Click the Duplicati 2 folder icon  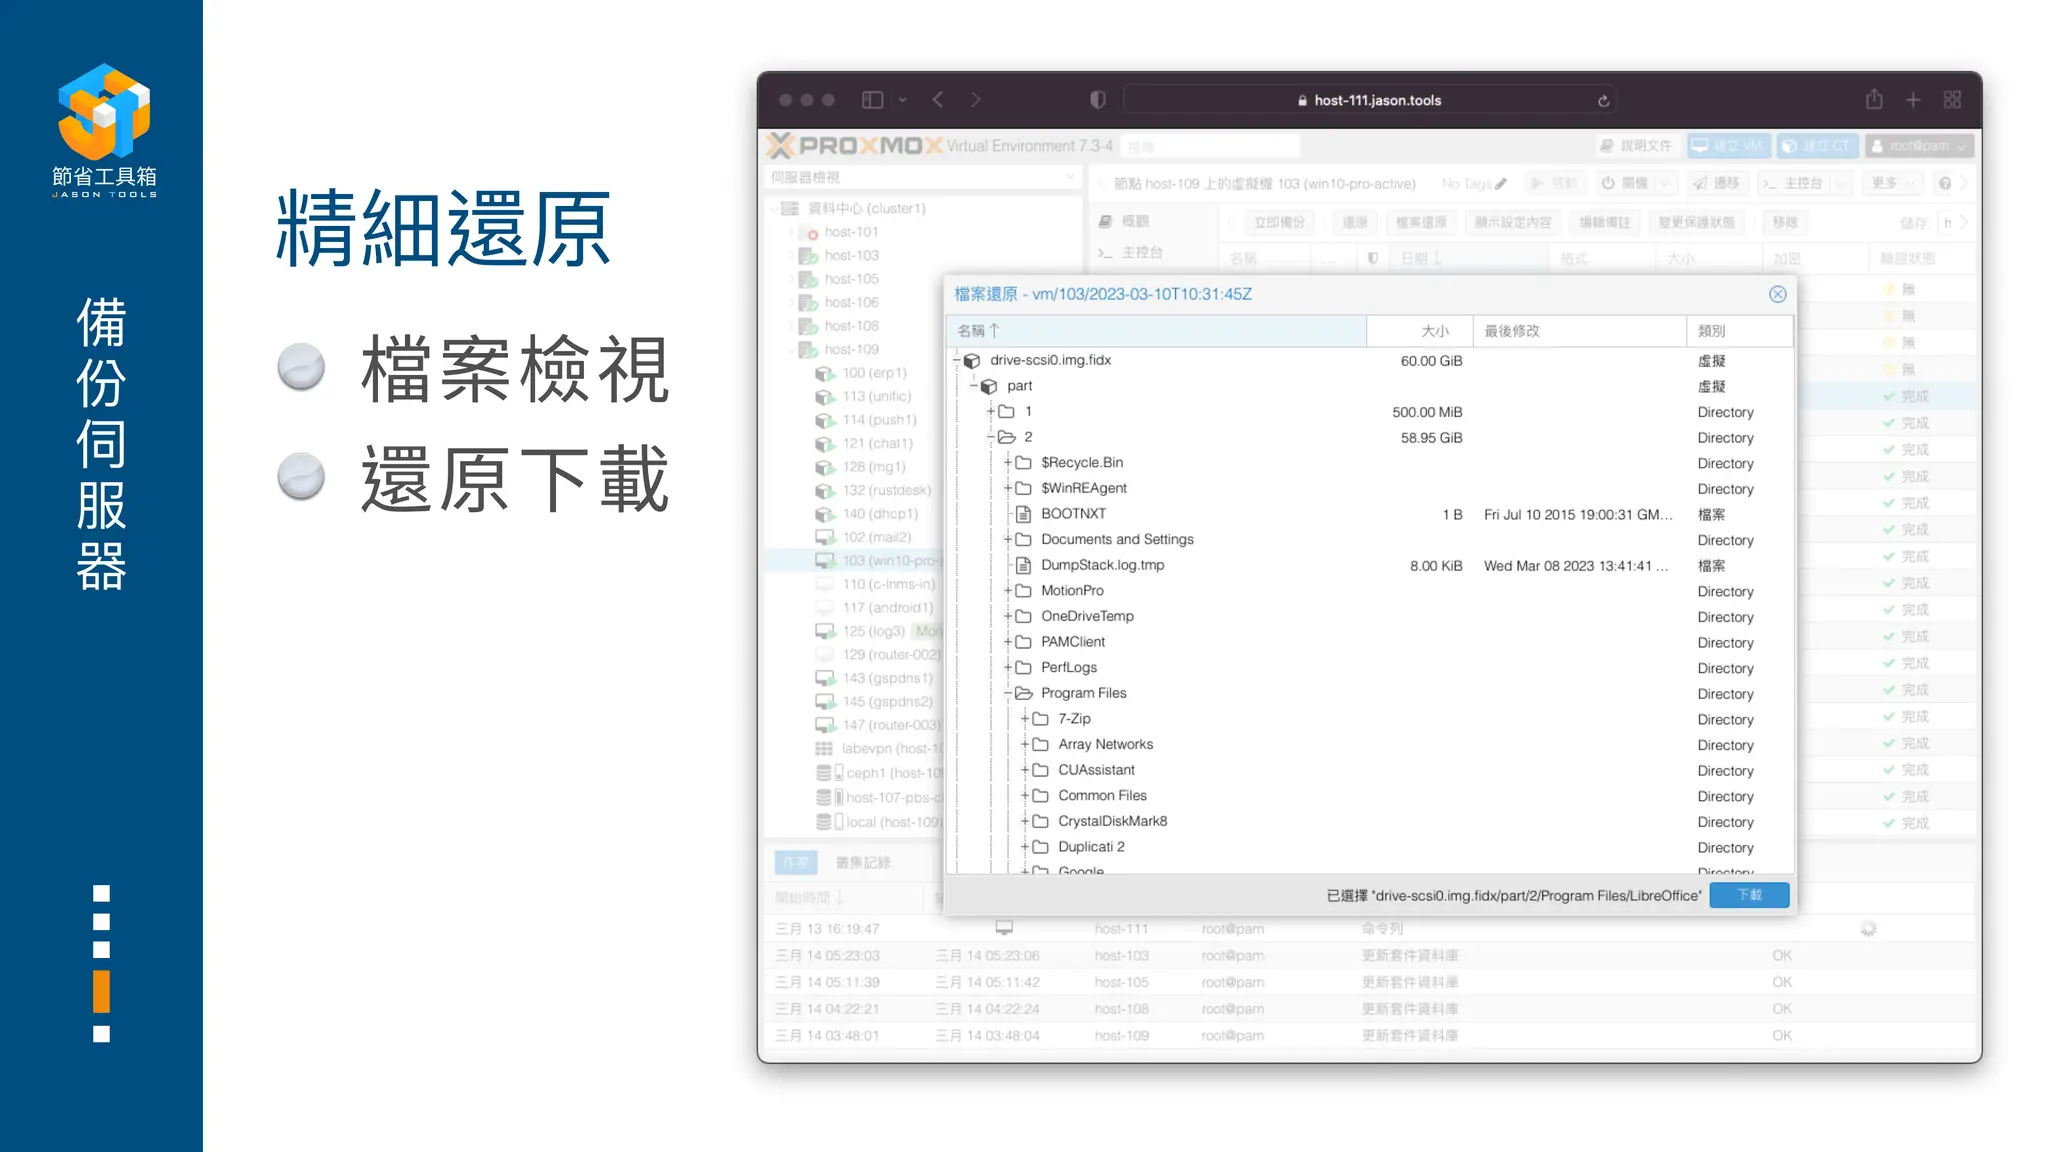[x=1040, y=846]
